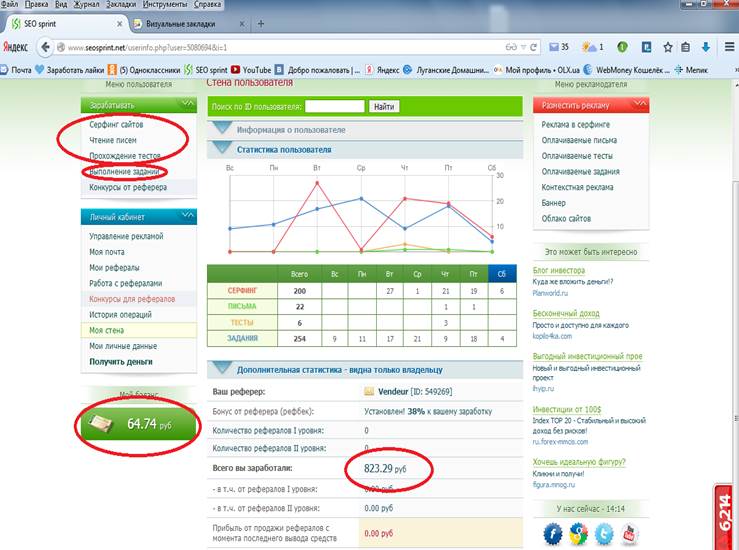Open the Почта bookmark
Screen dimensions: 739x550
[16, 70]
